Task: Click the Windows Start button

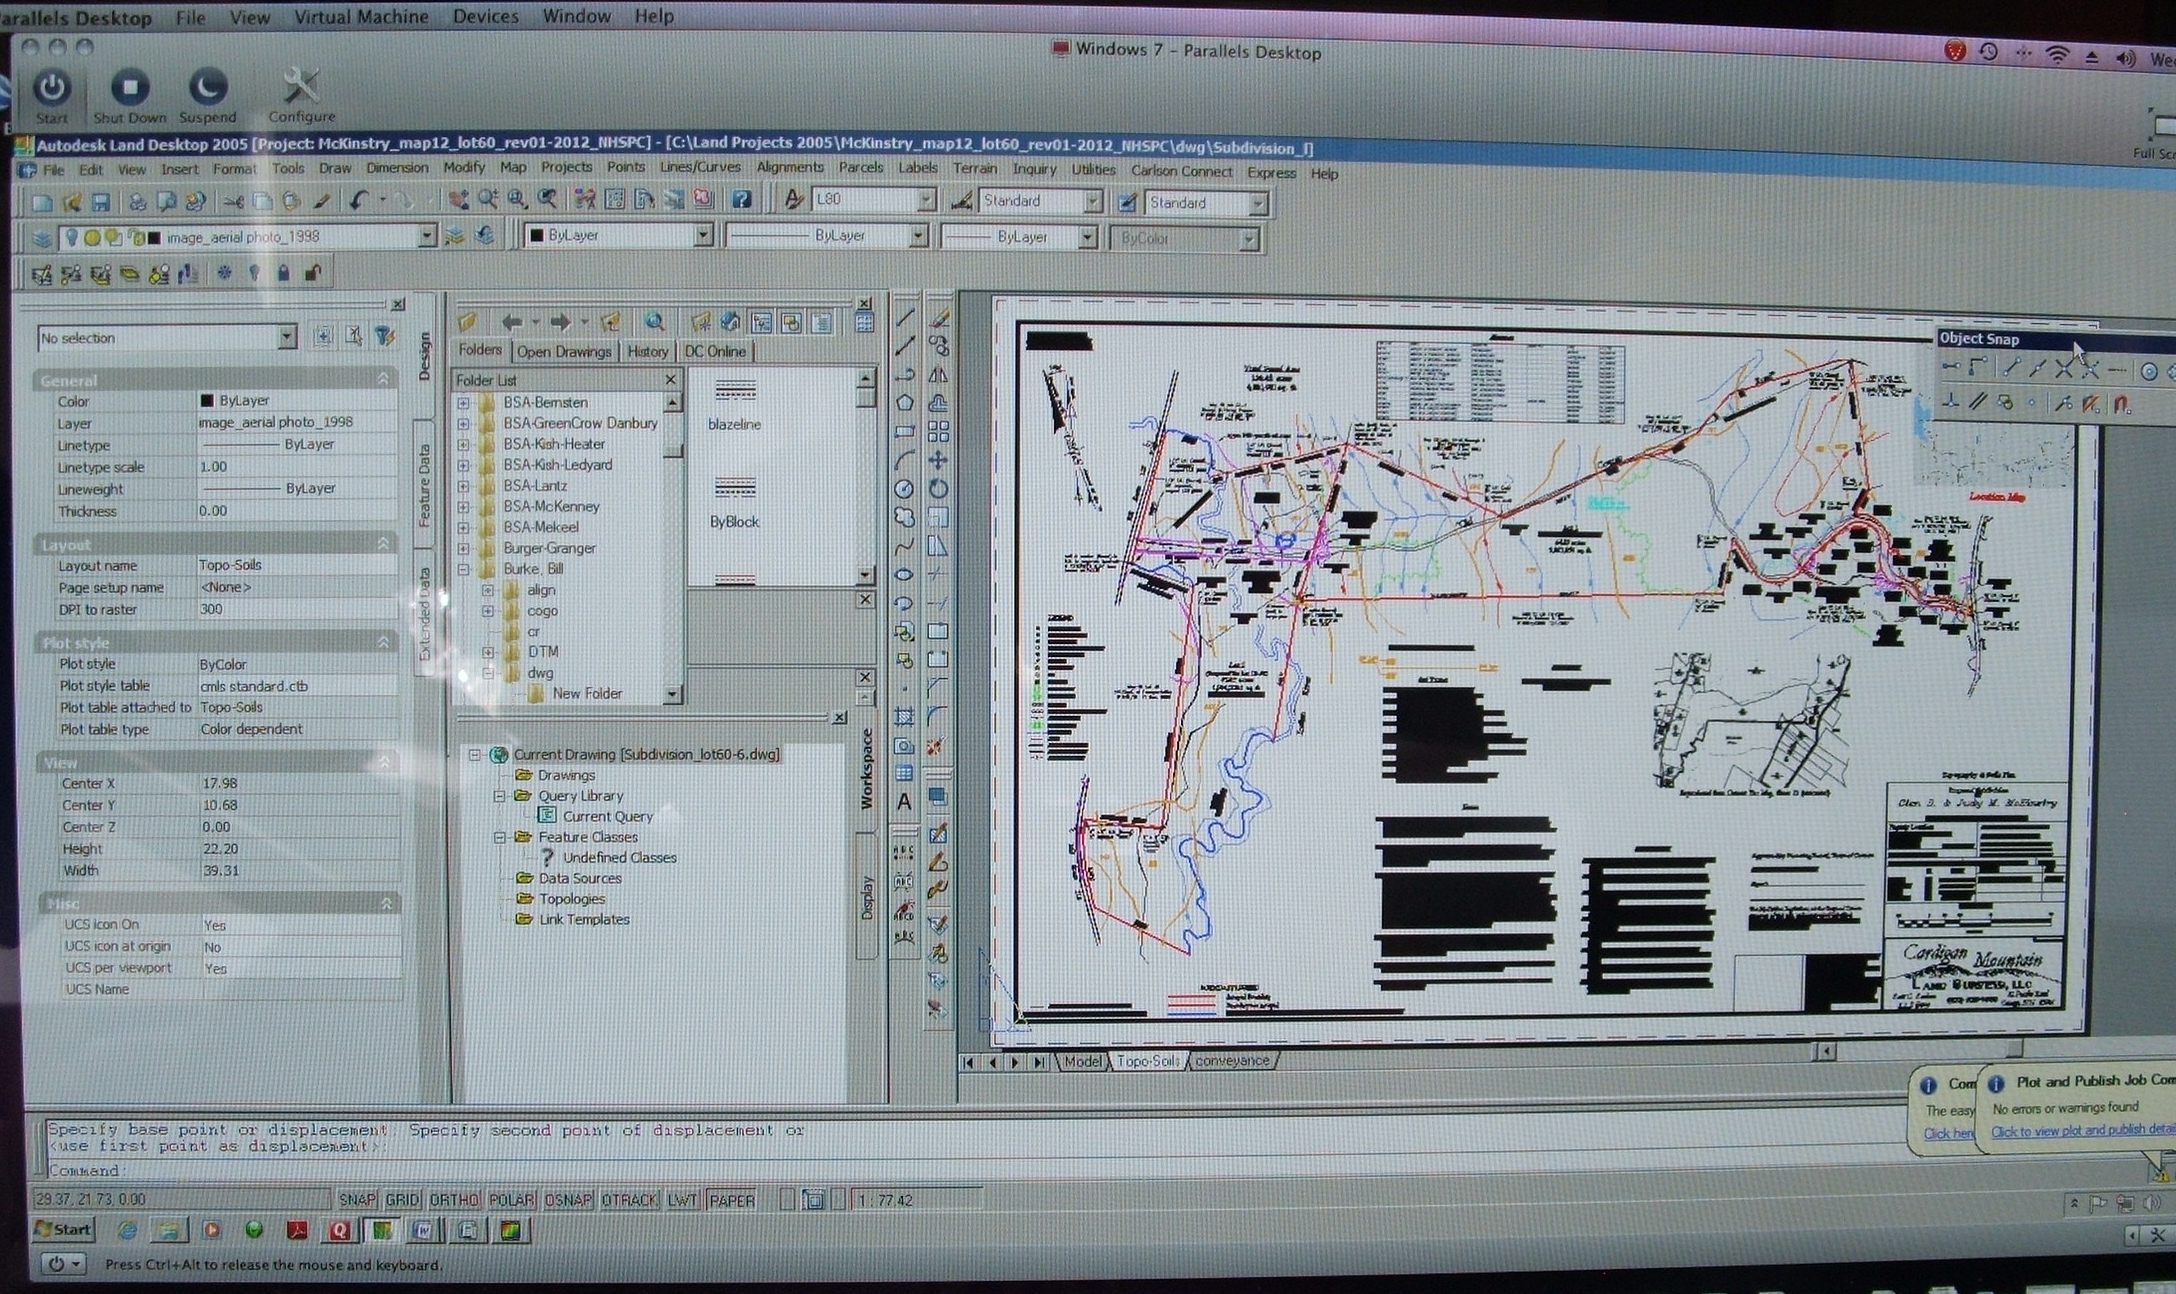Action: [x=62, y=1230]
